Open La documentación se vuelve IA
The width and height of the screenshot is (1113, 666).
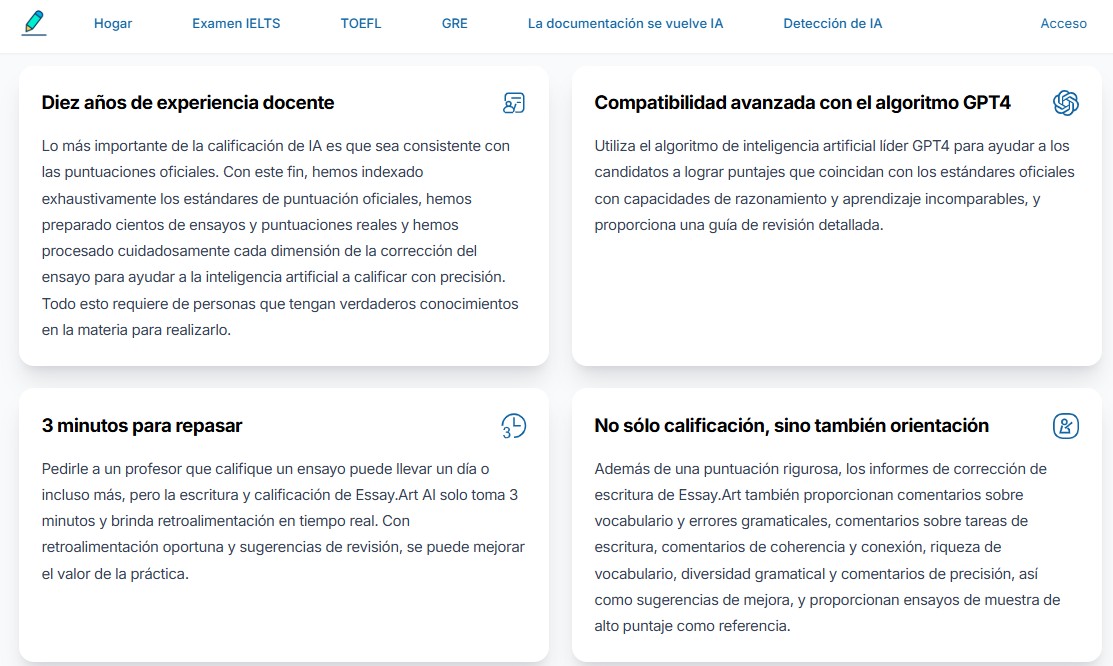point(625,24)
